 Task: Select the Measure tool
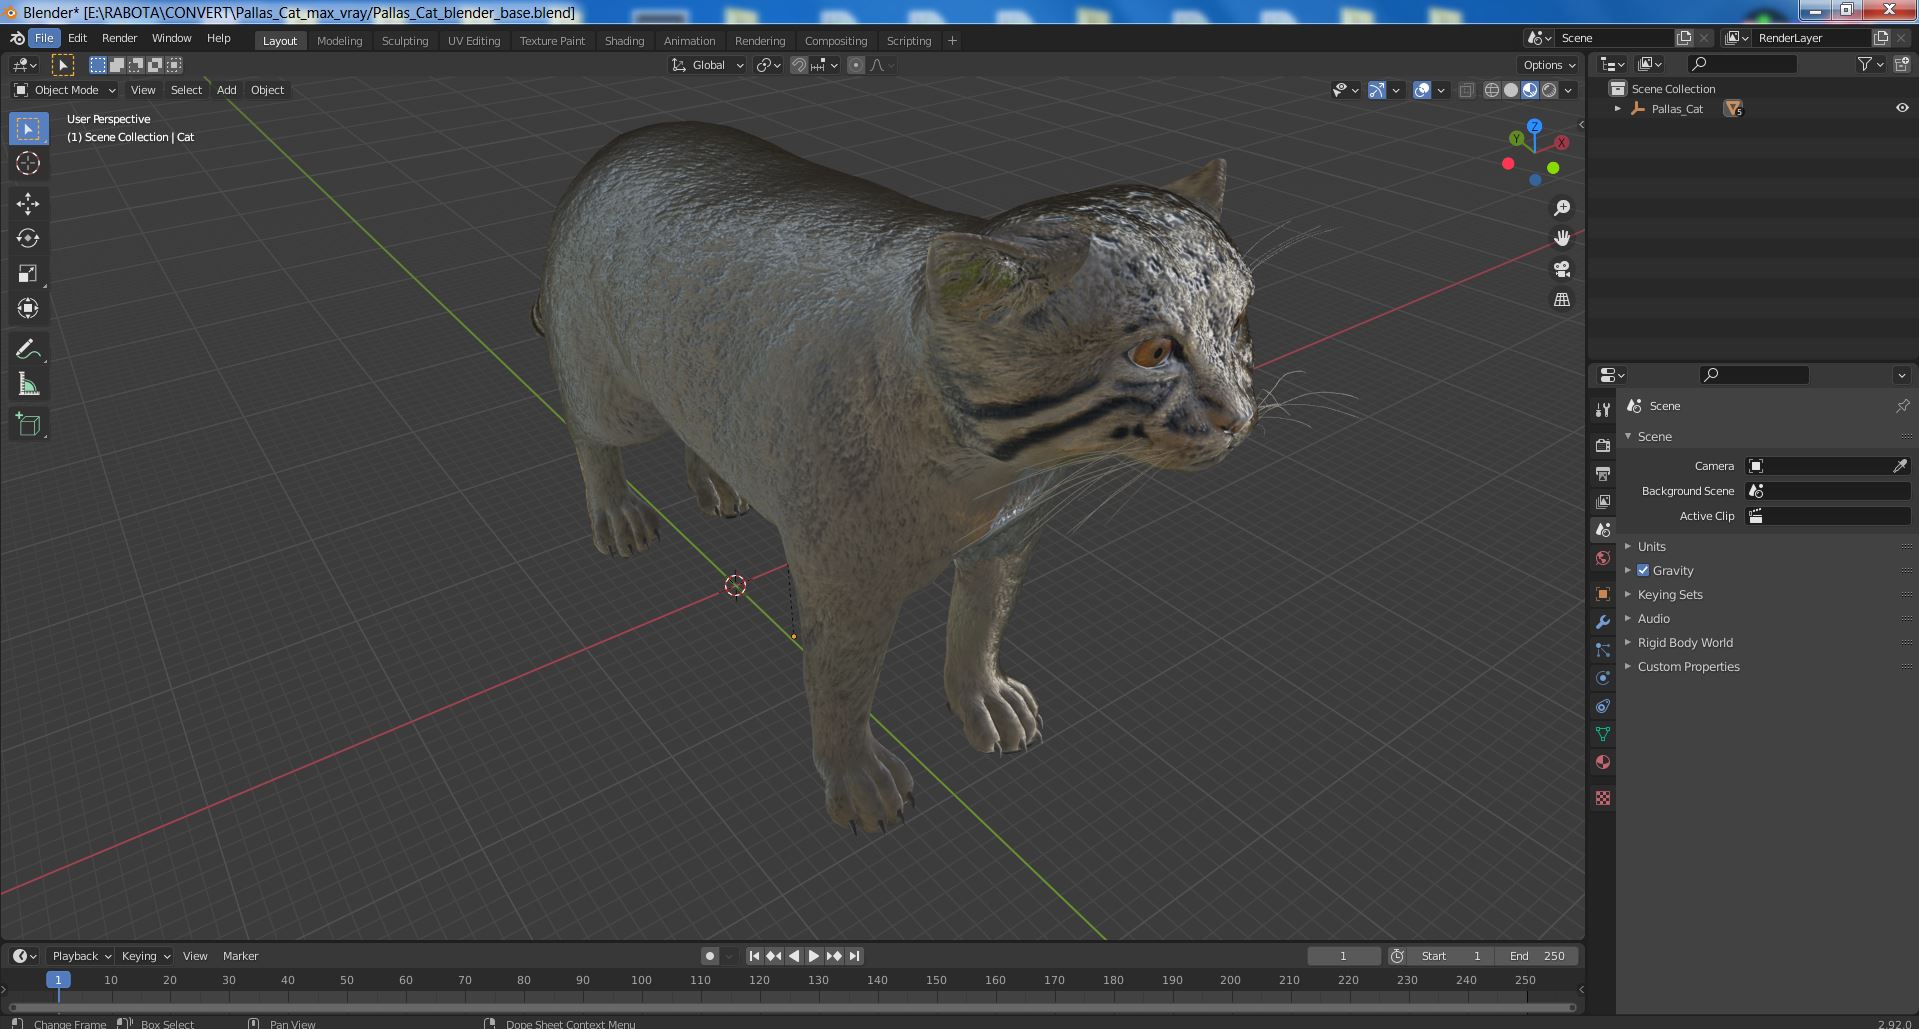[28, 385]
